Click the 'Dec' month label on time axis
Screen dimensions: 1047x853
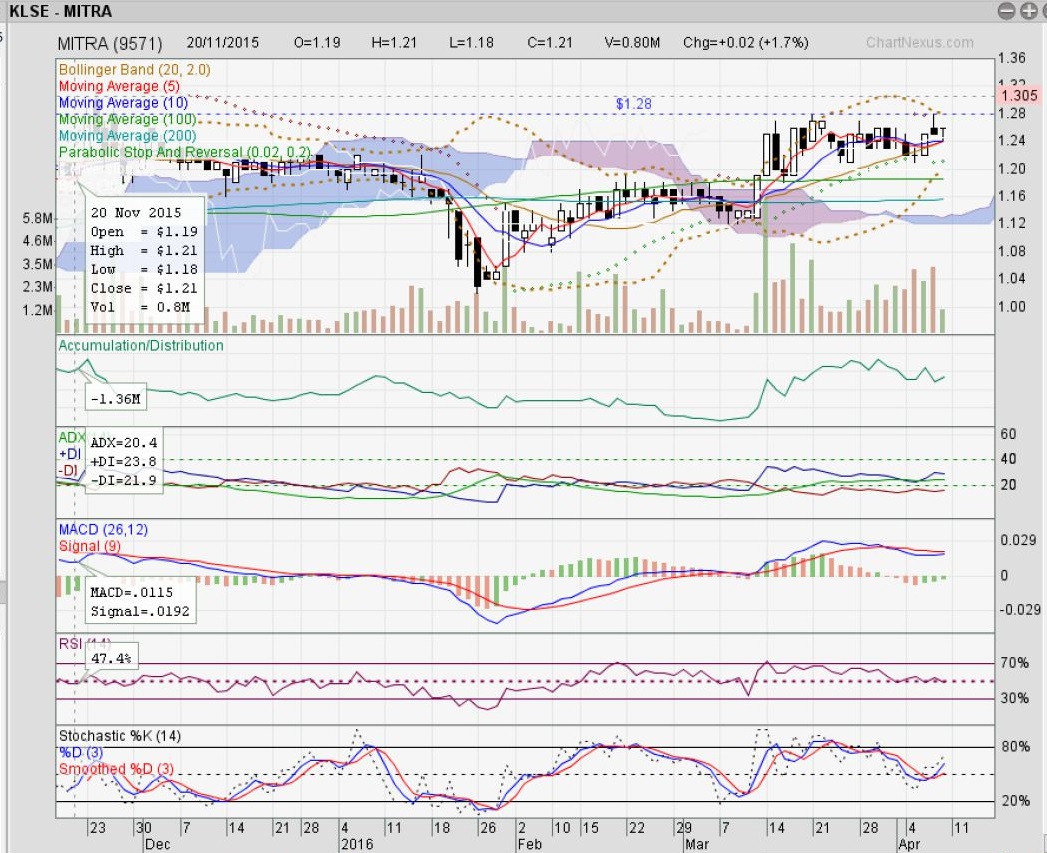click(158, 844)
